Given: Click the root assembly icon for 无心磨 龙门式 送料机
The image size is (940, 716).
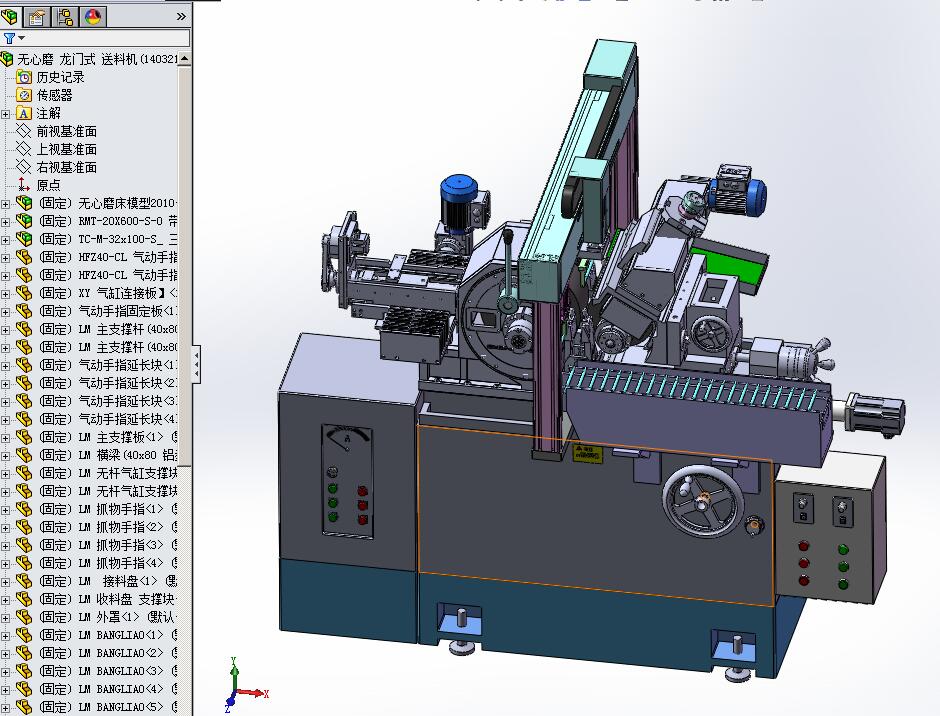Looking at the screenshot, I should [x=7, y=59].
